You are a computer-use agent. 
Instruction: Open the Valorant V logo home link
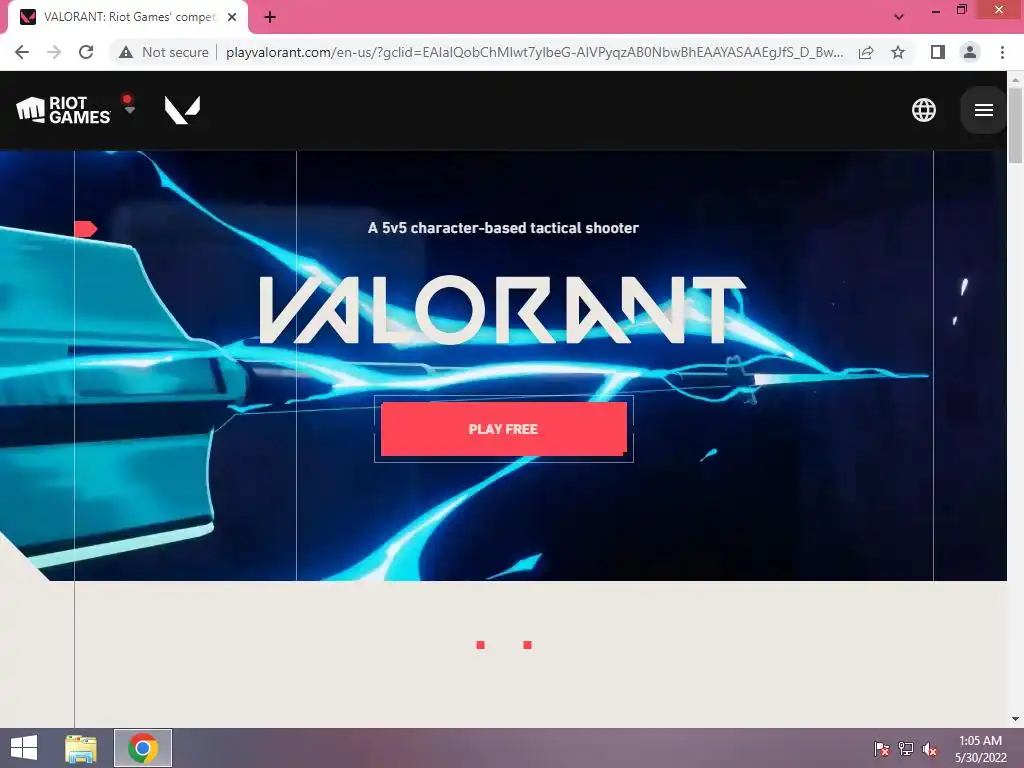[x=182, y=110]
